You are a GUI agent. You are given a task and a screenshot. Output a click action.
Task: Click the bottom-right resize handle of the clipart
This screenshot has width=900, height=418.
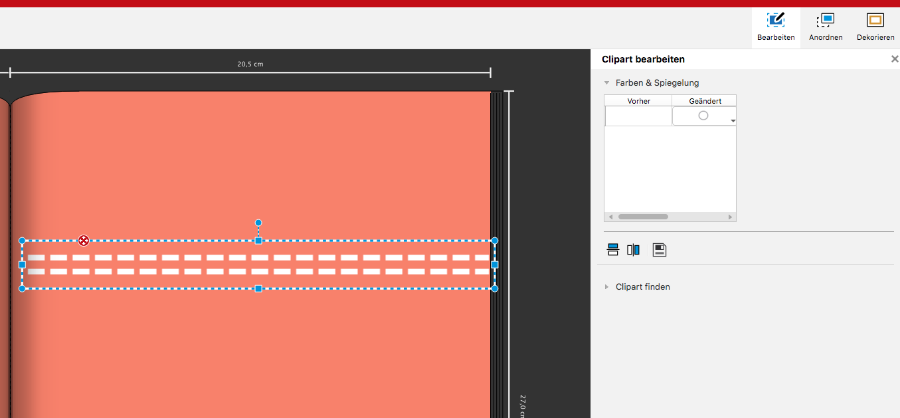(x=495, y=288)
